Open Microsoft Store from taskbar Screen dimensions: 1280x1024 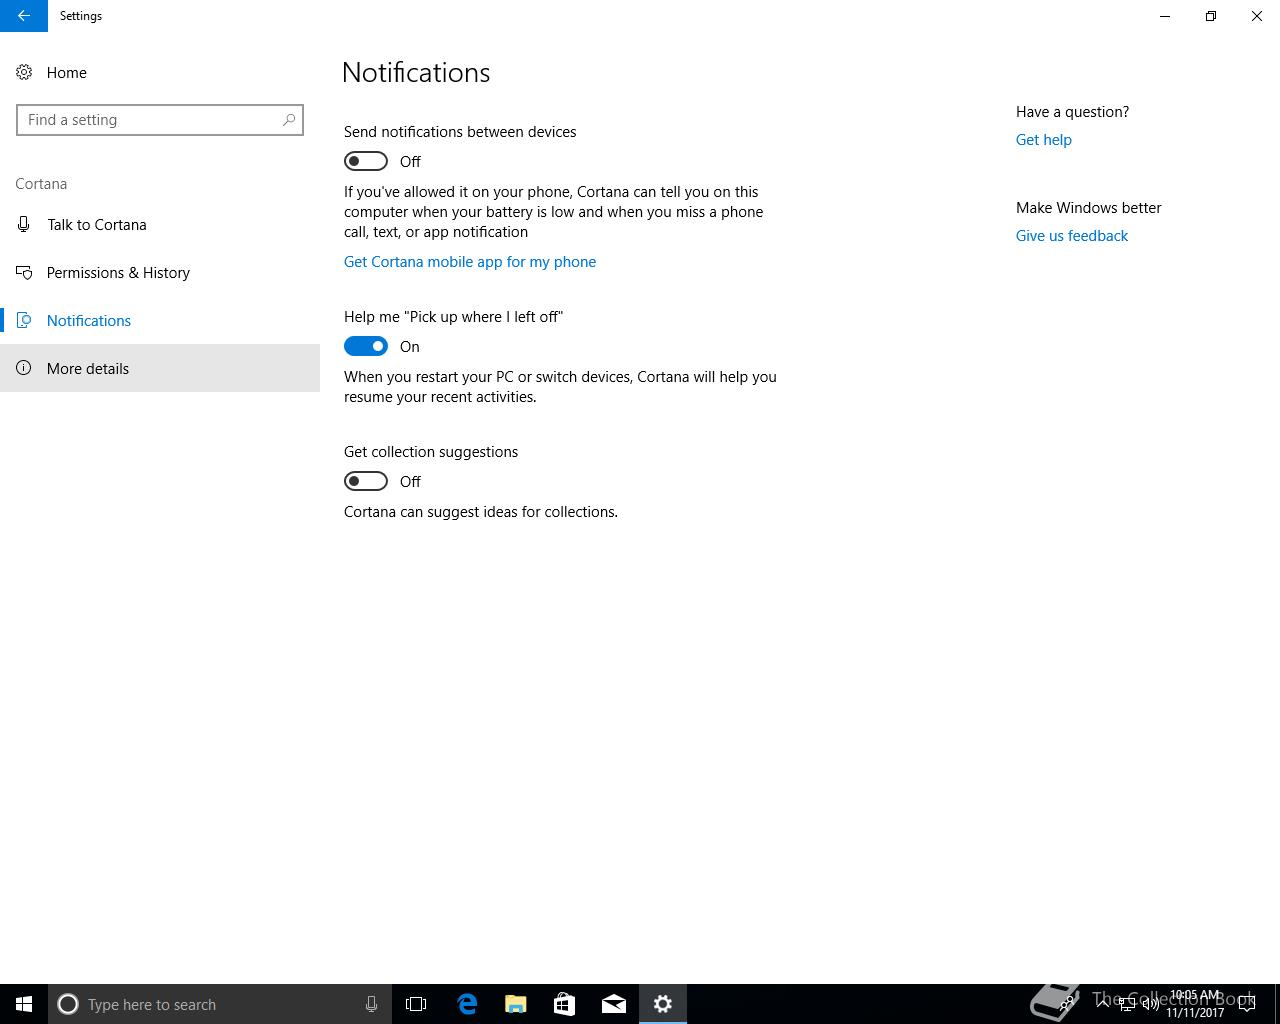[x=565, y=1004]
